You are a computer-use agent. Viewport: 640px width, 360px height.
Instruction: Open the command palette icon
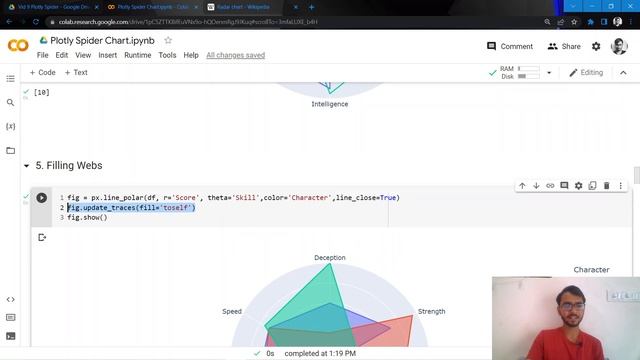pos(11,318)
